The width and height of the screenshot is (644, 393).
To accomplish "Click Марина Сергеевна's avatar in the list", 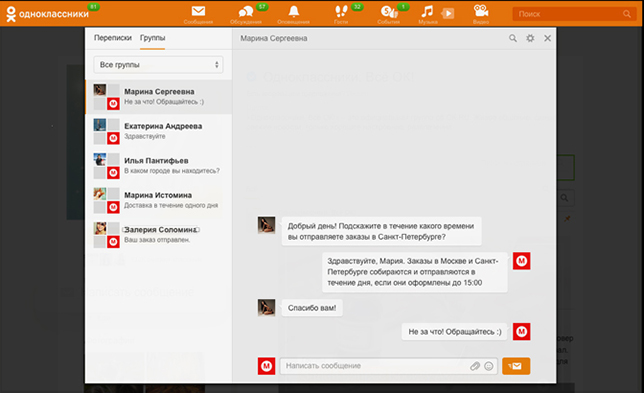I will pyautogui.click(x=100, y=90).
